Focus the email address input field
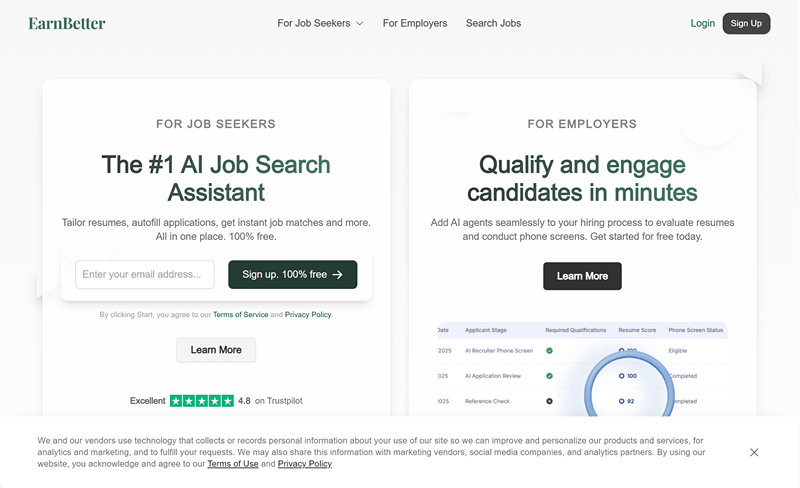 (145, 275)
